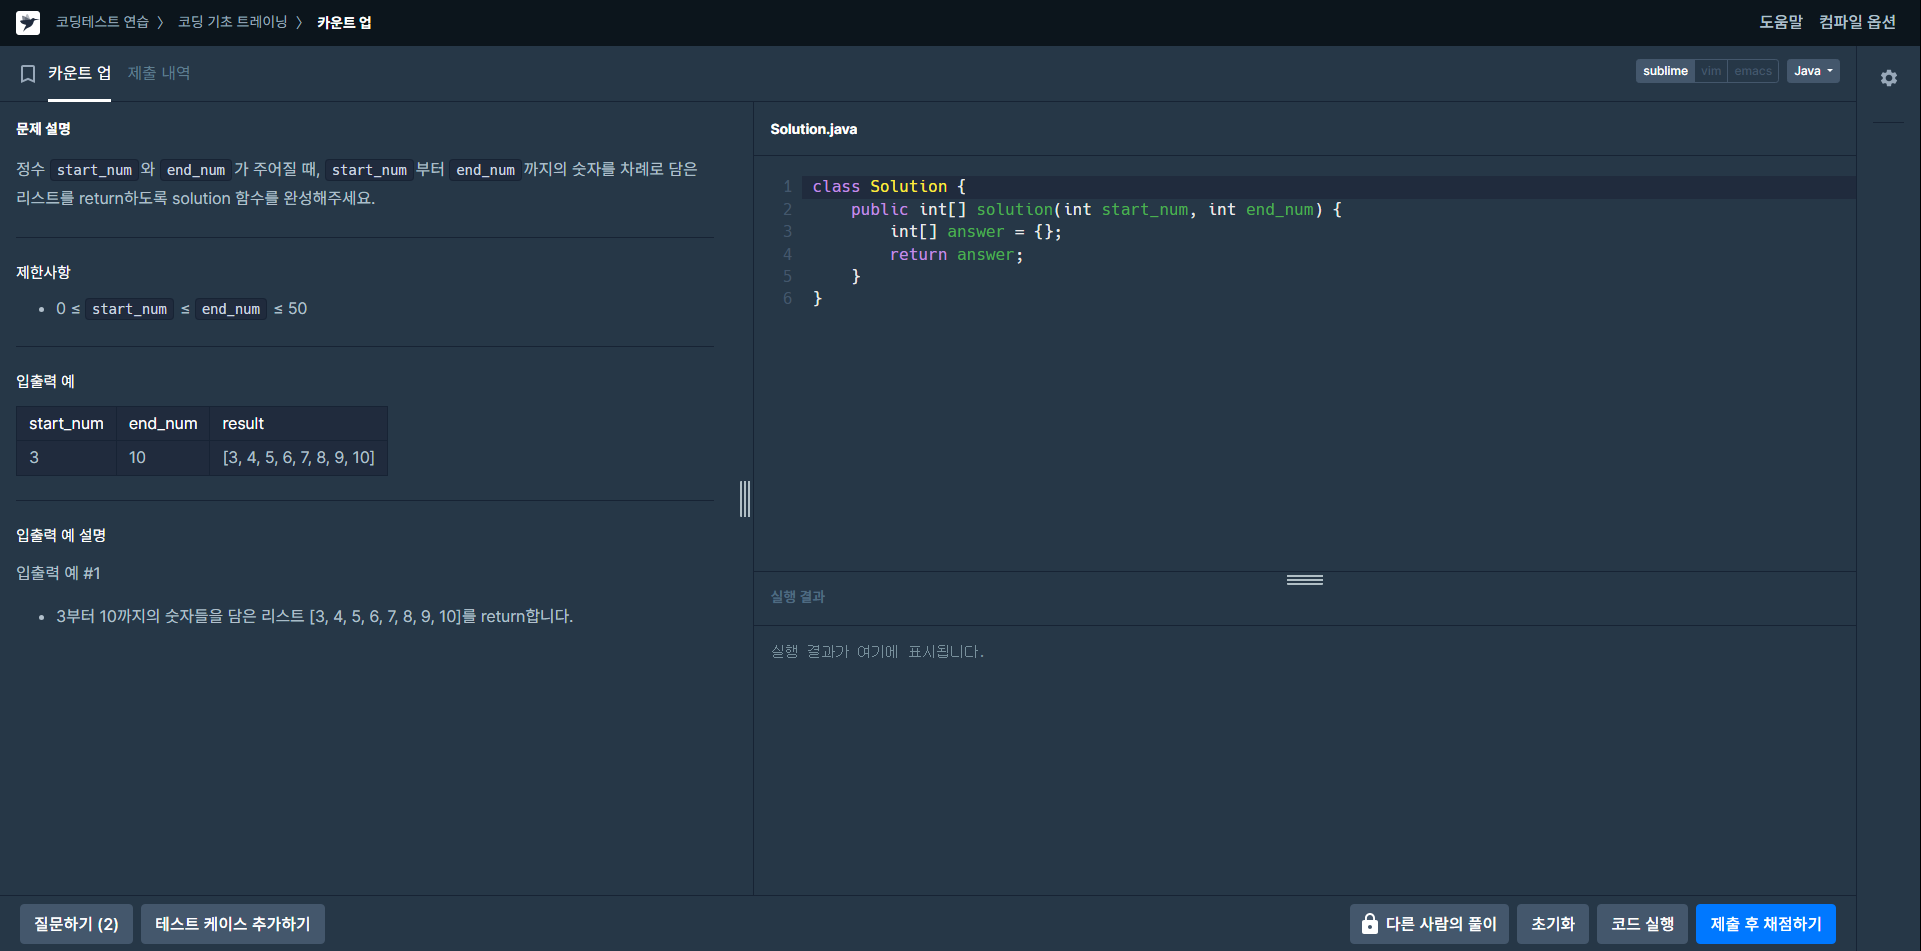
Task: Click the '입출력 예 #1' text
Action: tap(58, 573)
